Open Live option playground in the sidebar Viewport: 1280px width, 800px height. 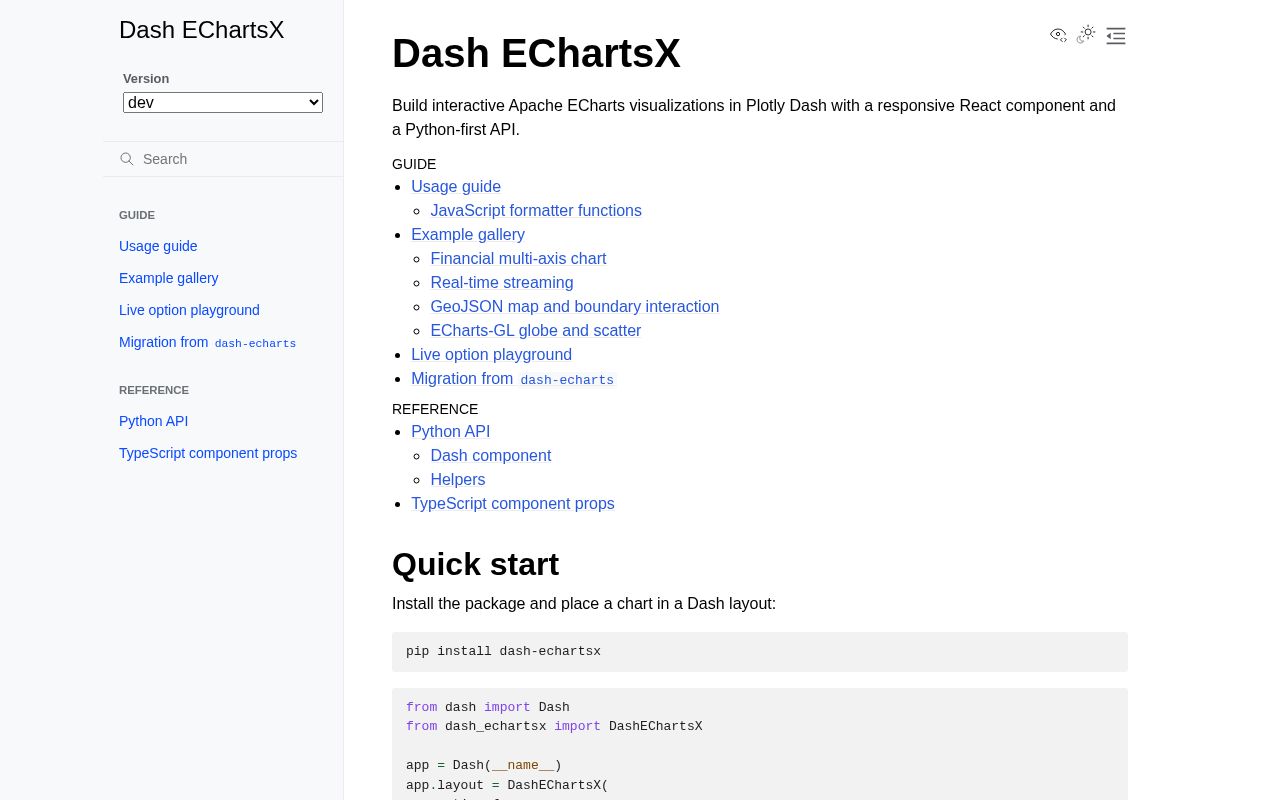189,310
